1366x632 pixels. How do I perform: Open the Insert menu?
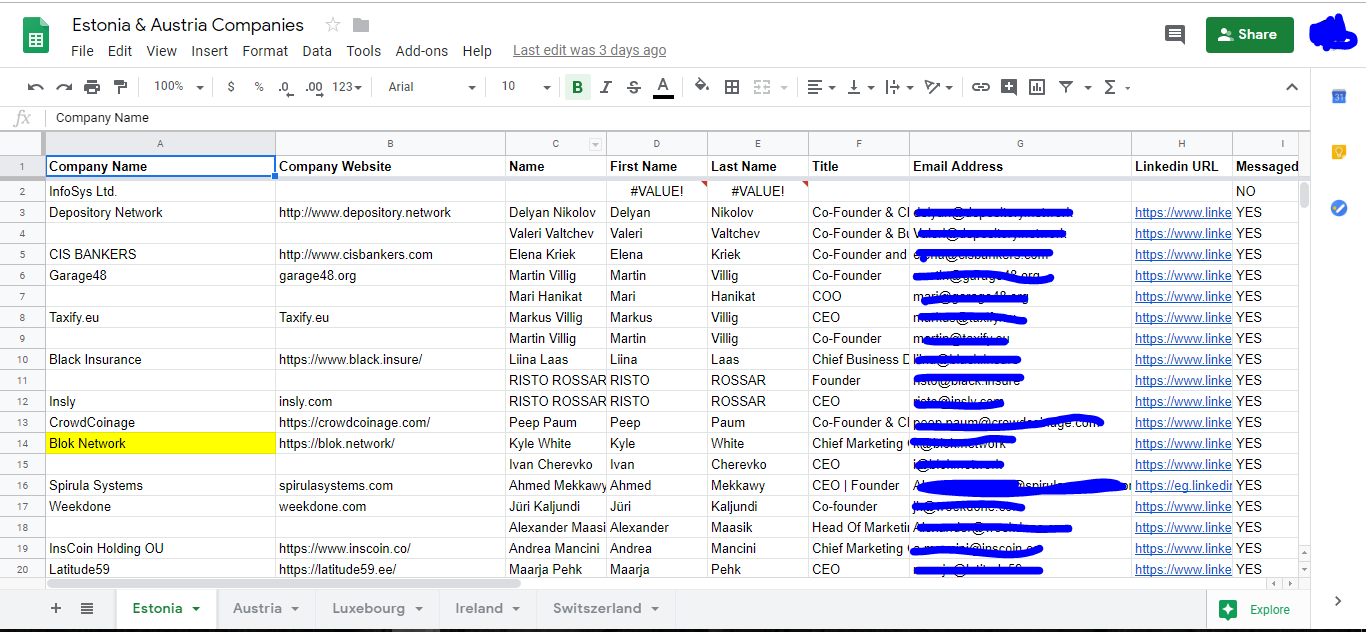210,51
